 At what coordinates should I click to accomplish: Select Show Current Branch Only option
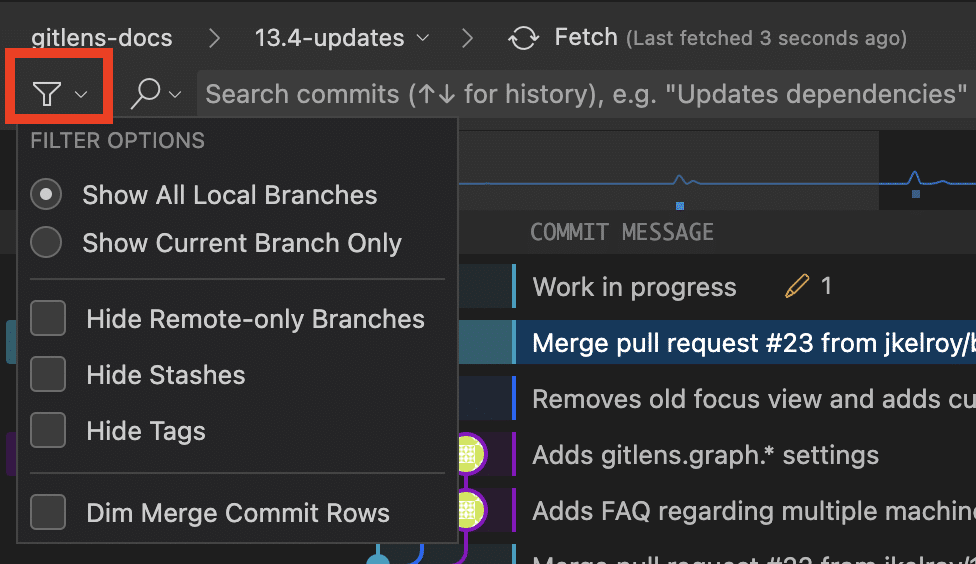pyautogui.click(x=46, y=243)
